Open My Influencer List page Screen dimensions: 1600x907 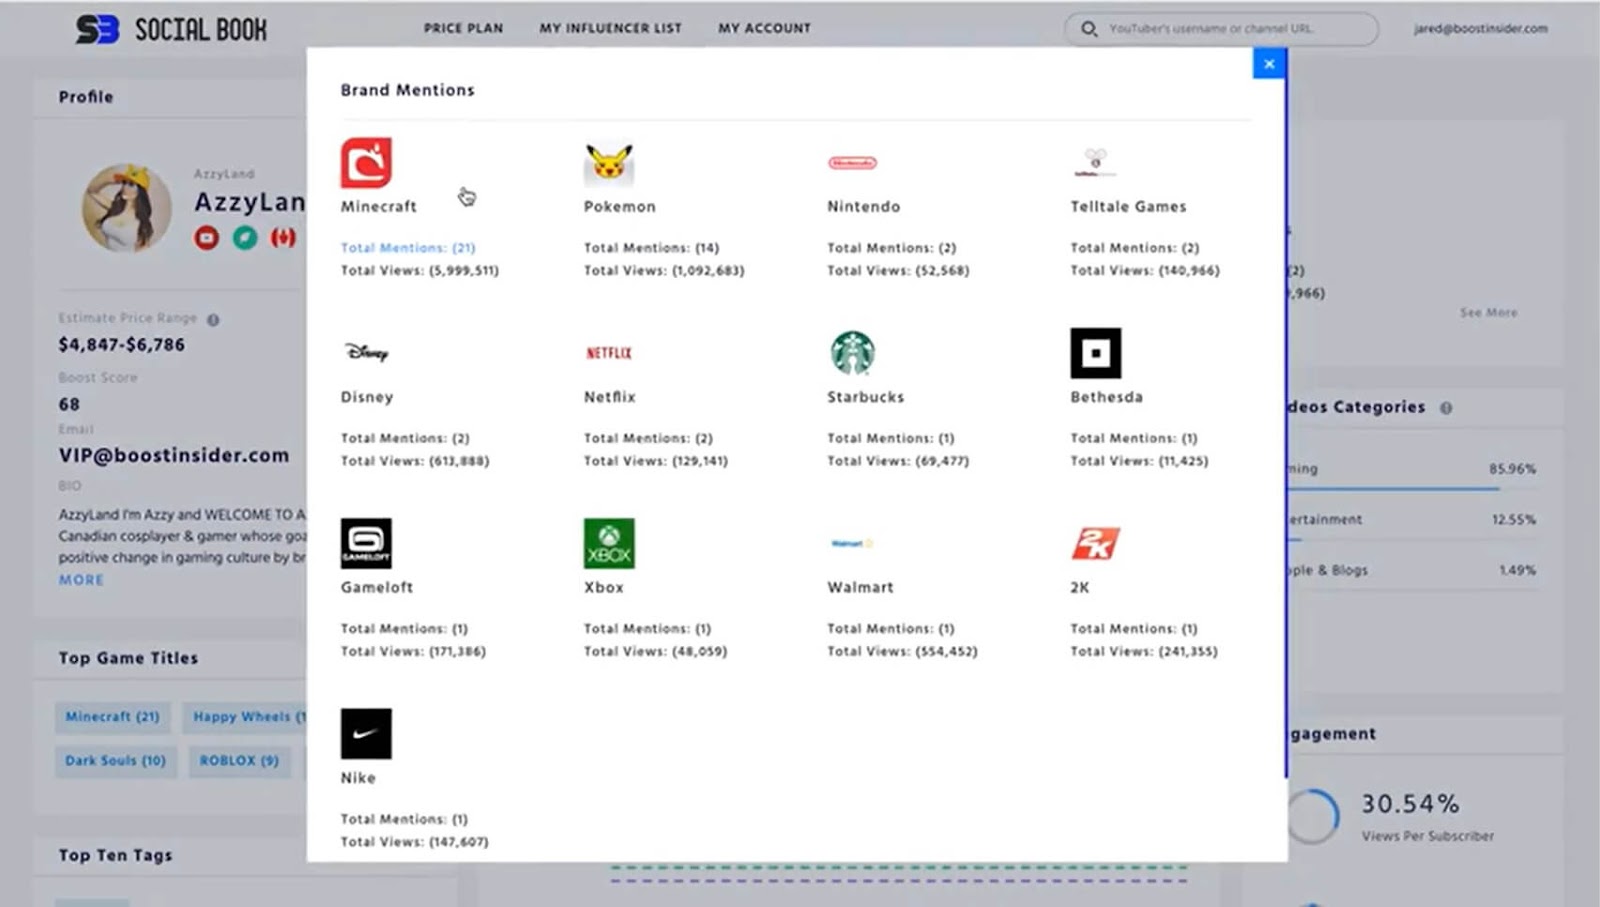[x=611, y=28]
